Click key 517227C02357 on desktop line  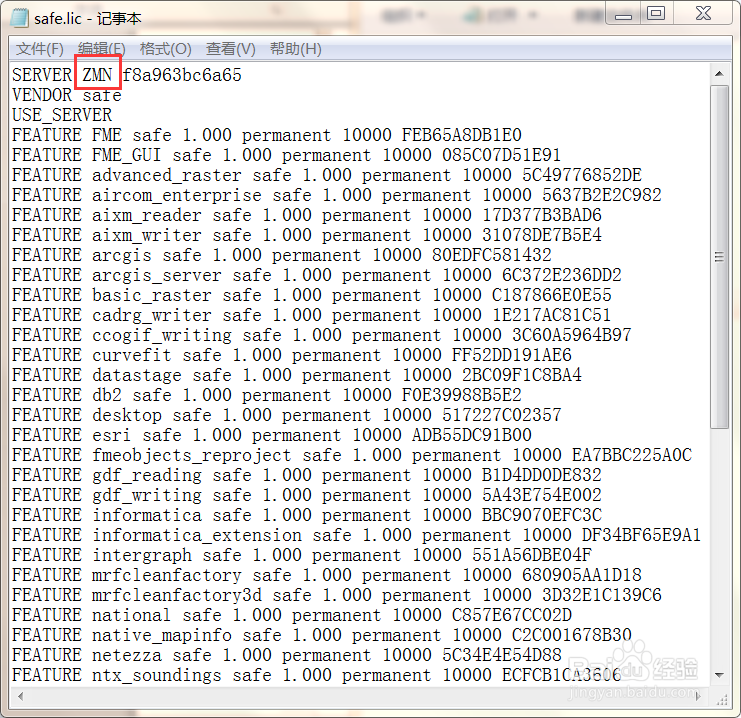click(x=501, y=415)
